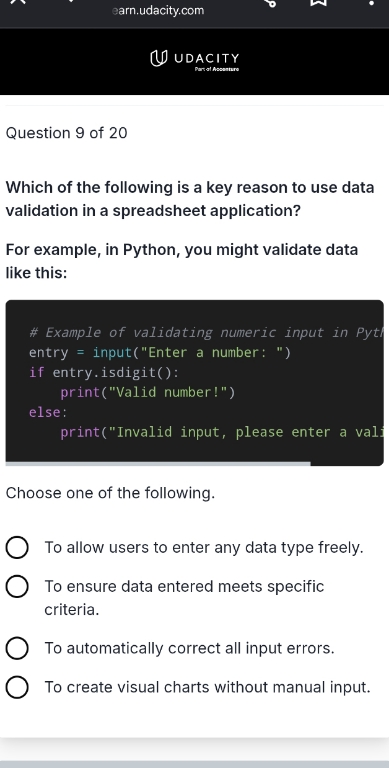The image size is (389, 768).
Task: Close the browser tab with the X icon
Action: coord(17,1)
